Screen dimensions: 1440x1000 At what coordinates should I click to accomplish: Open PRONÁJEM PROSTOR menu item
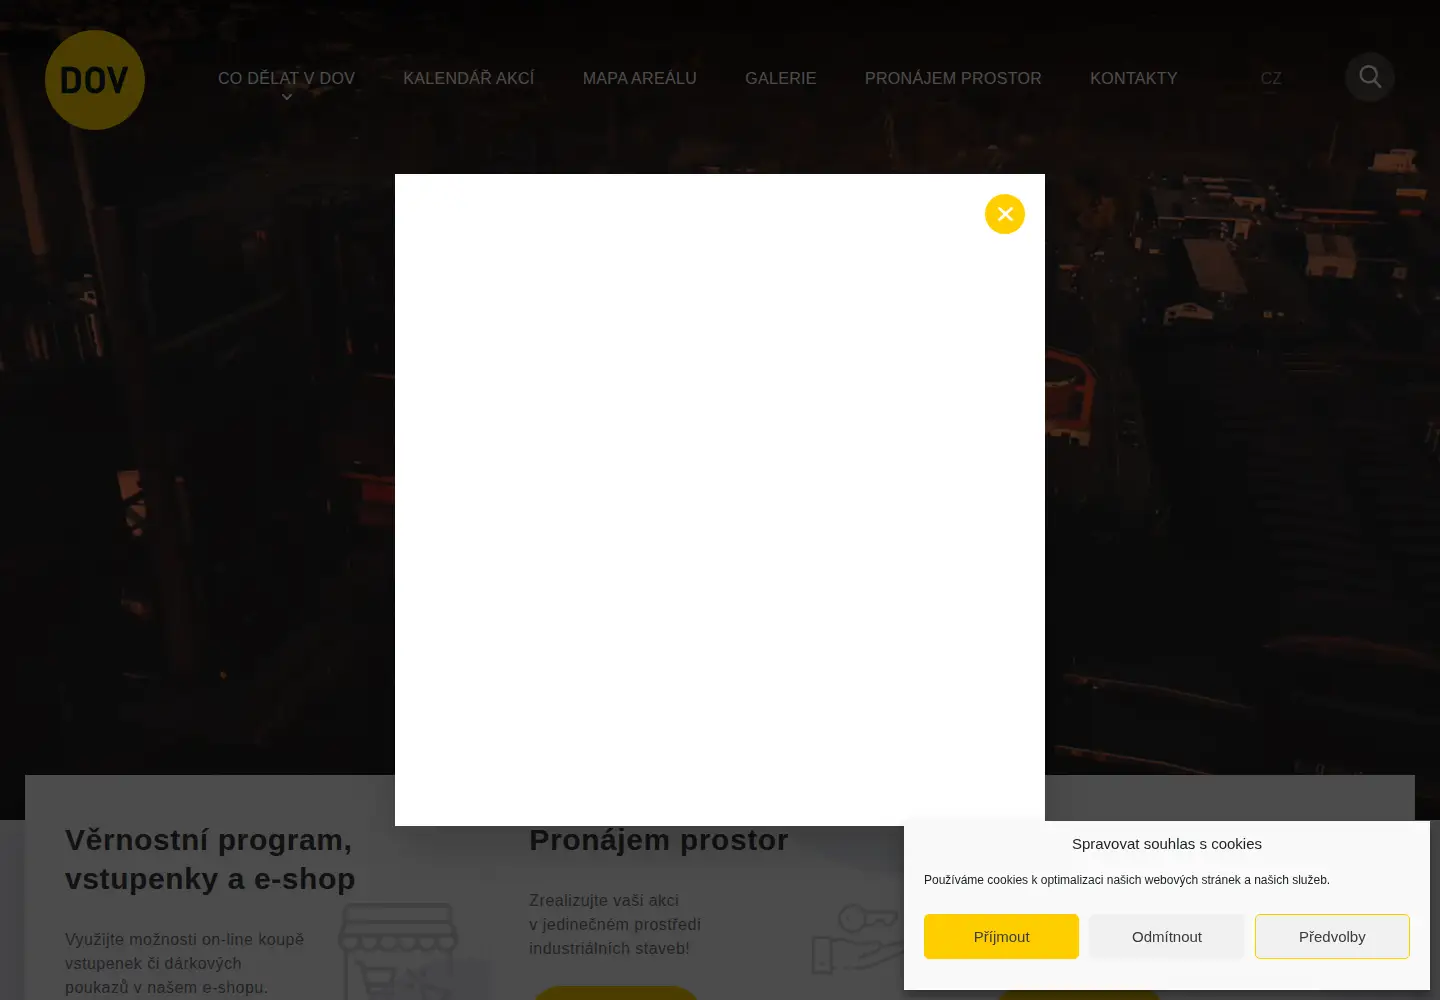point(953,78)
